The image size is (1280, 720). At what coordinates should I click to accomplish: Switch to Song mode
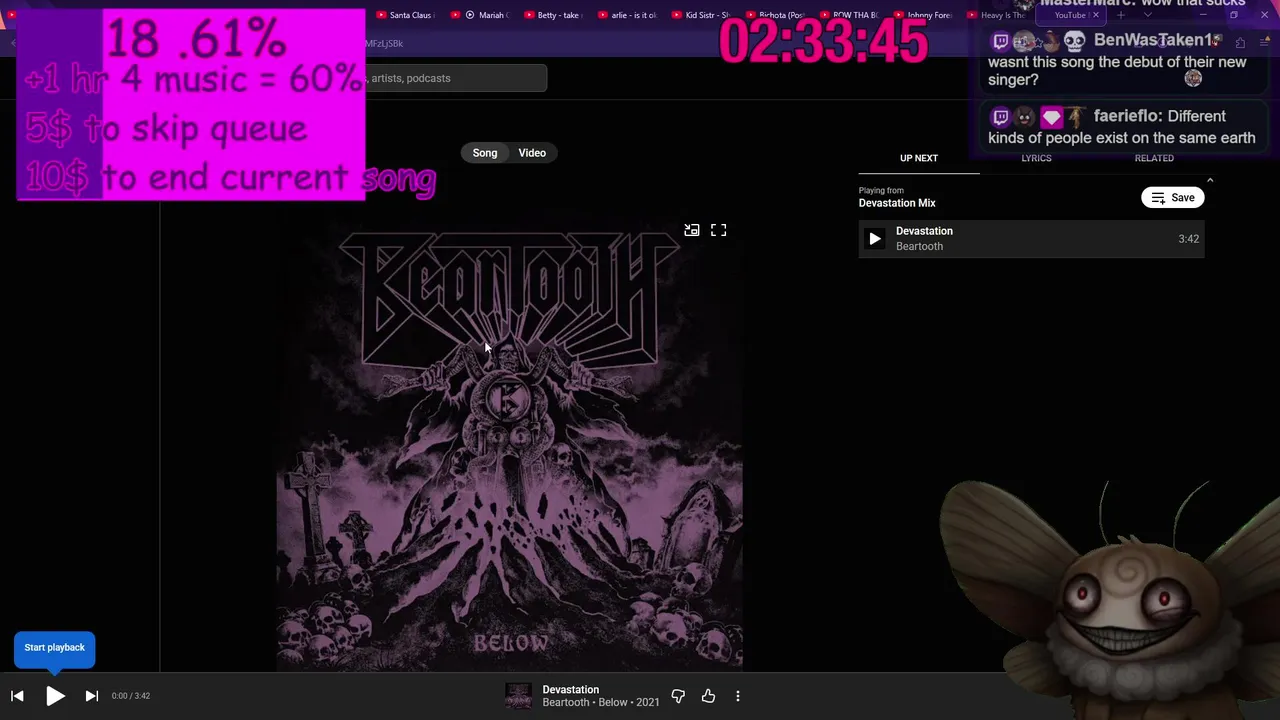tap(485, 153)
